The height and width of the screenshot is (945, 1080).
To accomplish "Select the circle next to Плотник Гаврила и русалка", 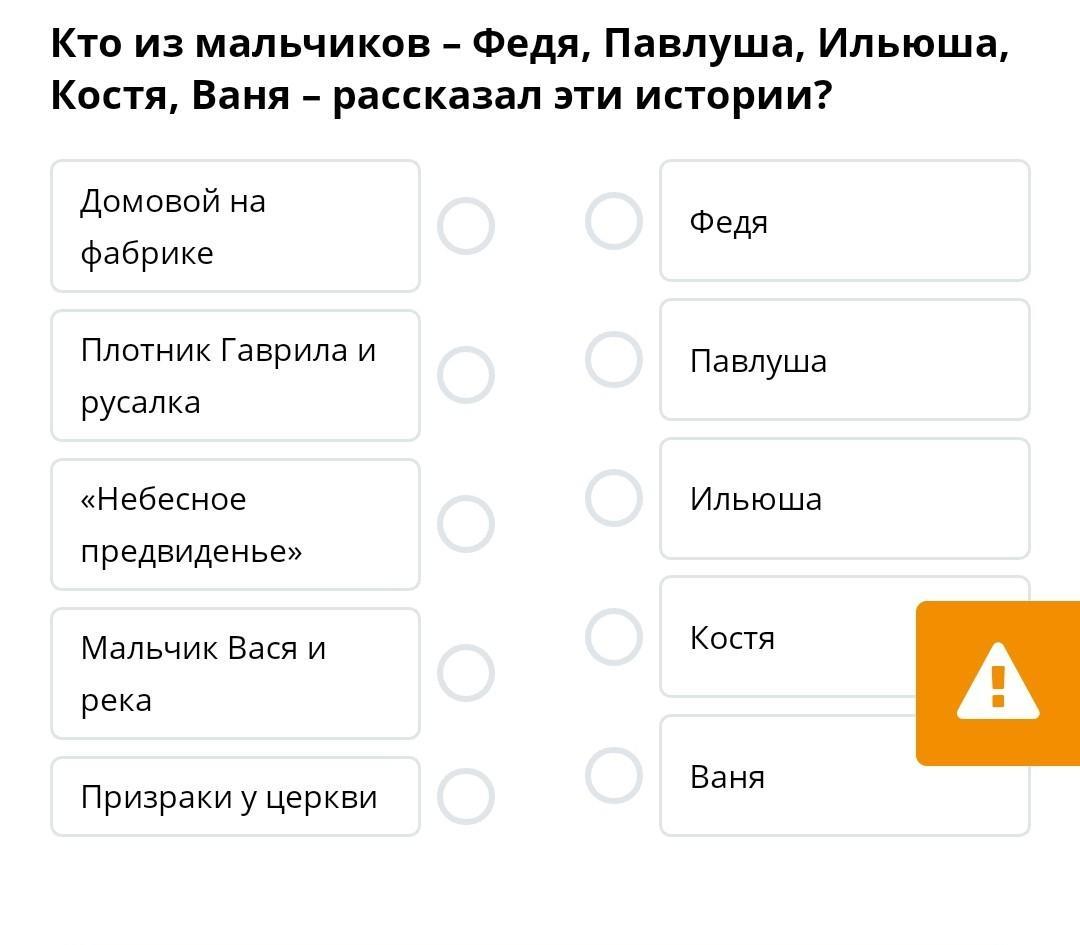I will tap(466, 375).
